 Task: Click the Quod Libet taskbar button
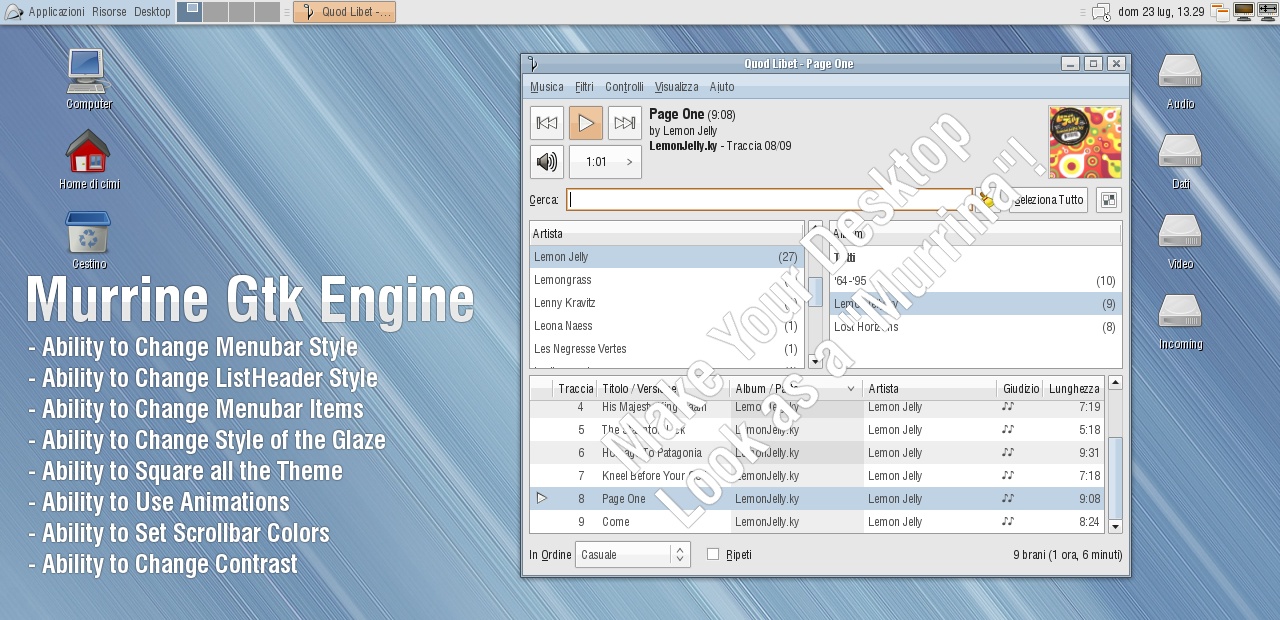(x=344, y=12)
